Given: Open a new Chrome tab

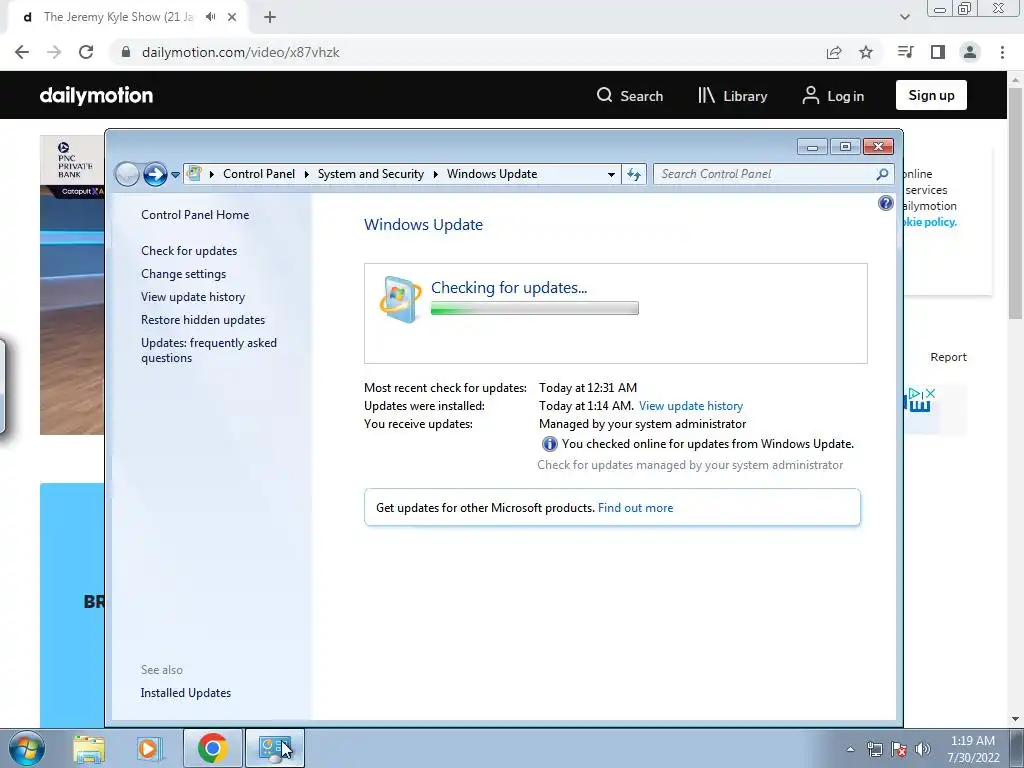Looking at the screenshot, I should click(x=270, y=17).
